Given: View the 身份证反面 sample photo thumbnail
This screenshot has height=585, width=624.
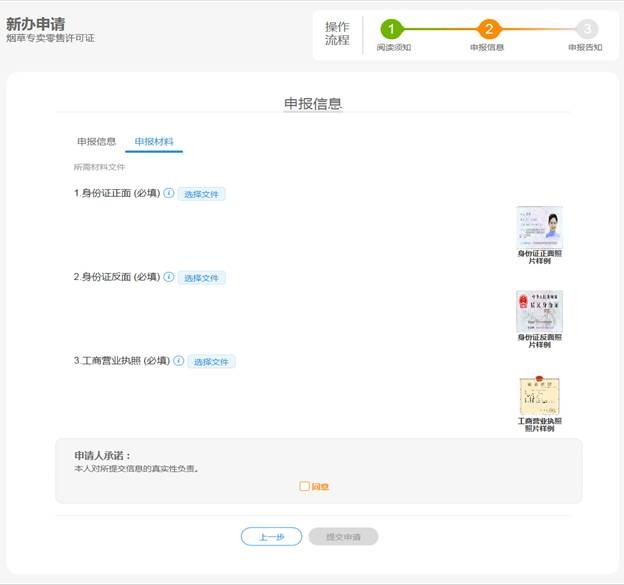Looking at the screenshot, I should pos(539,312).
